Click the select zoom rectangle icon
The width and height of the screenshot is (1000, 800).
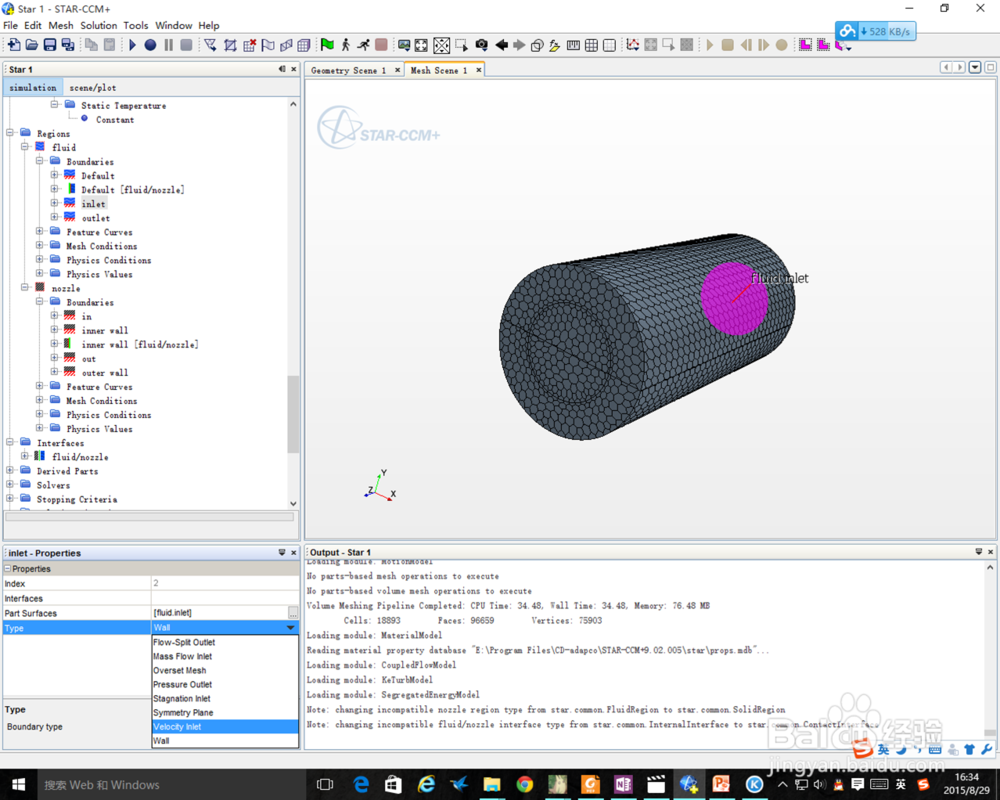(x=461, y=45)
